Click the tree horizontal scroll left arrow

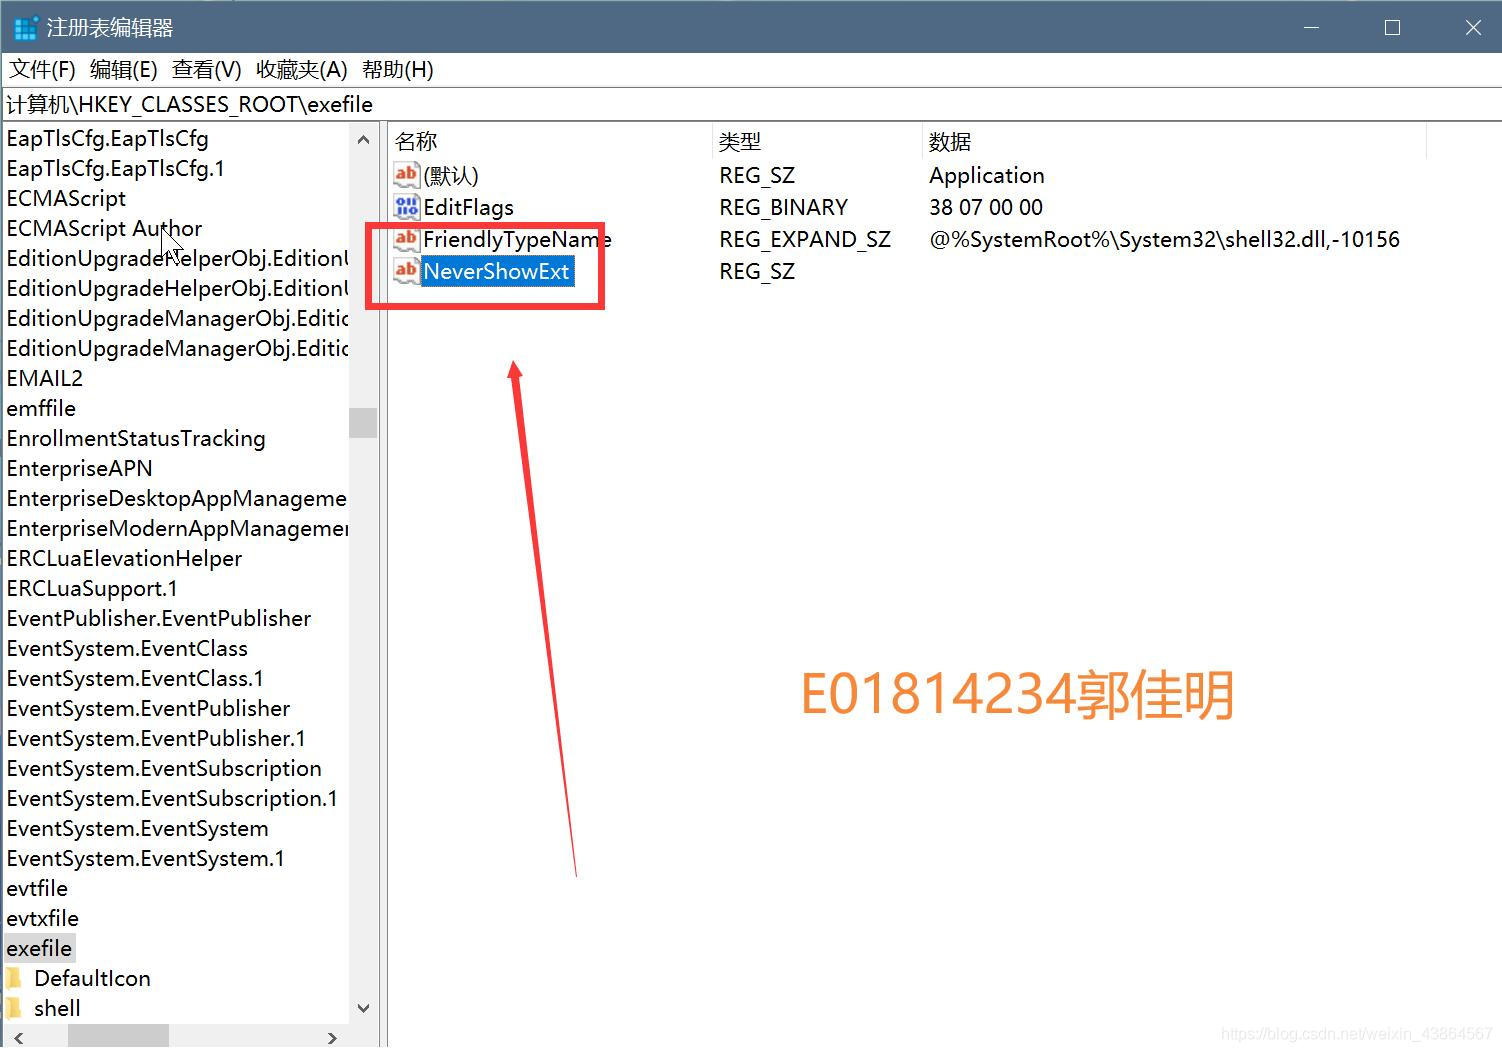(x=18, y=1038)
